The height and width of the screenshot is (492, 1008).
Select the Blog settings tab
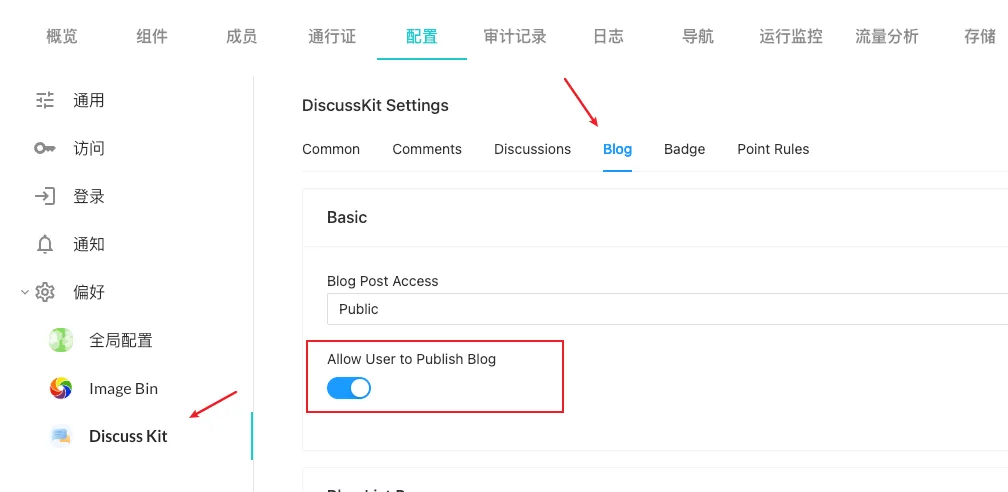[x=617, y=149]
